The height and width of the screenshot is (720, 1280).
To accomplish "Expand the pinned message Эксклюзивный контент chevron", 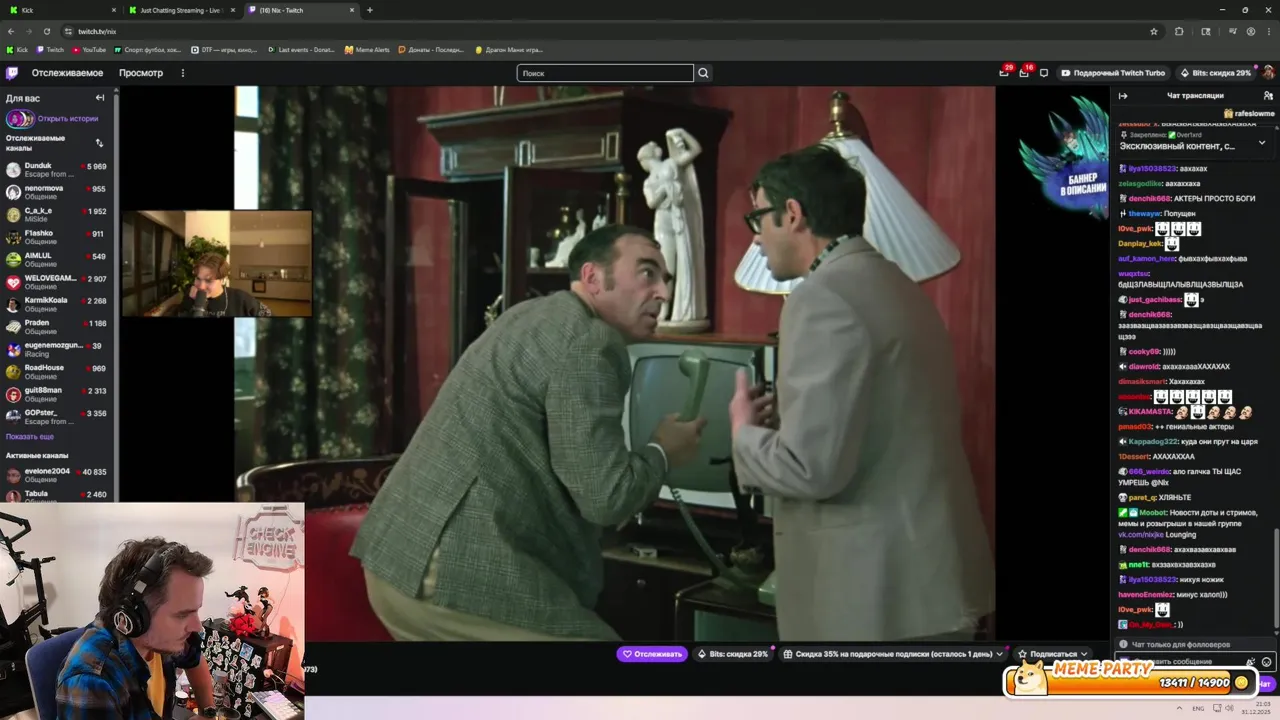I will pos(1262,142).
